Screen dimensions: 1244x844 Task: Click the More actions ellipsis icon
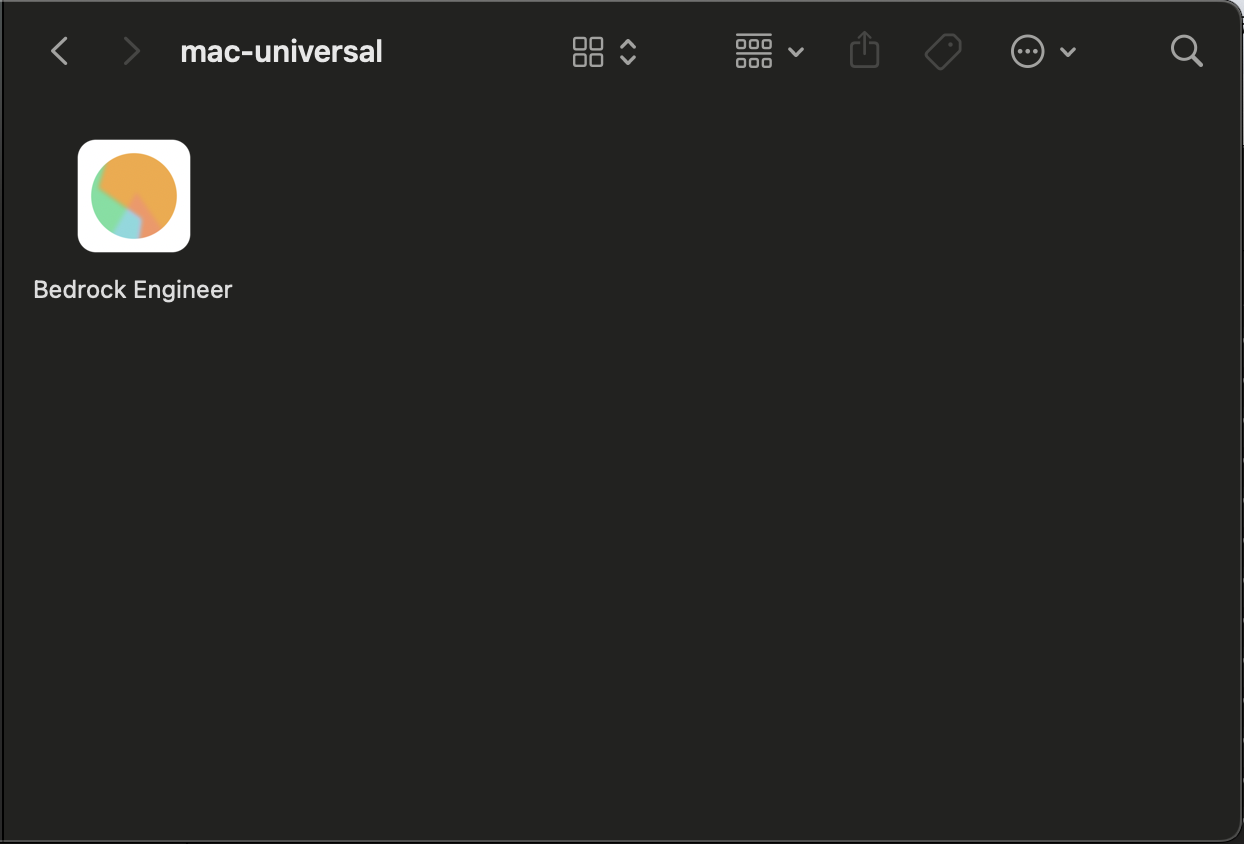(1027, 51)
